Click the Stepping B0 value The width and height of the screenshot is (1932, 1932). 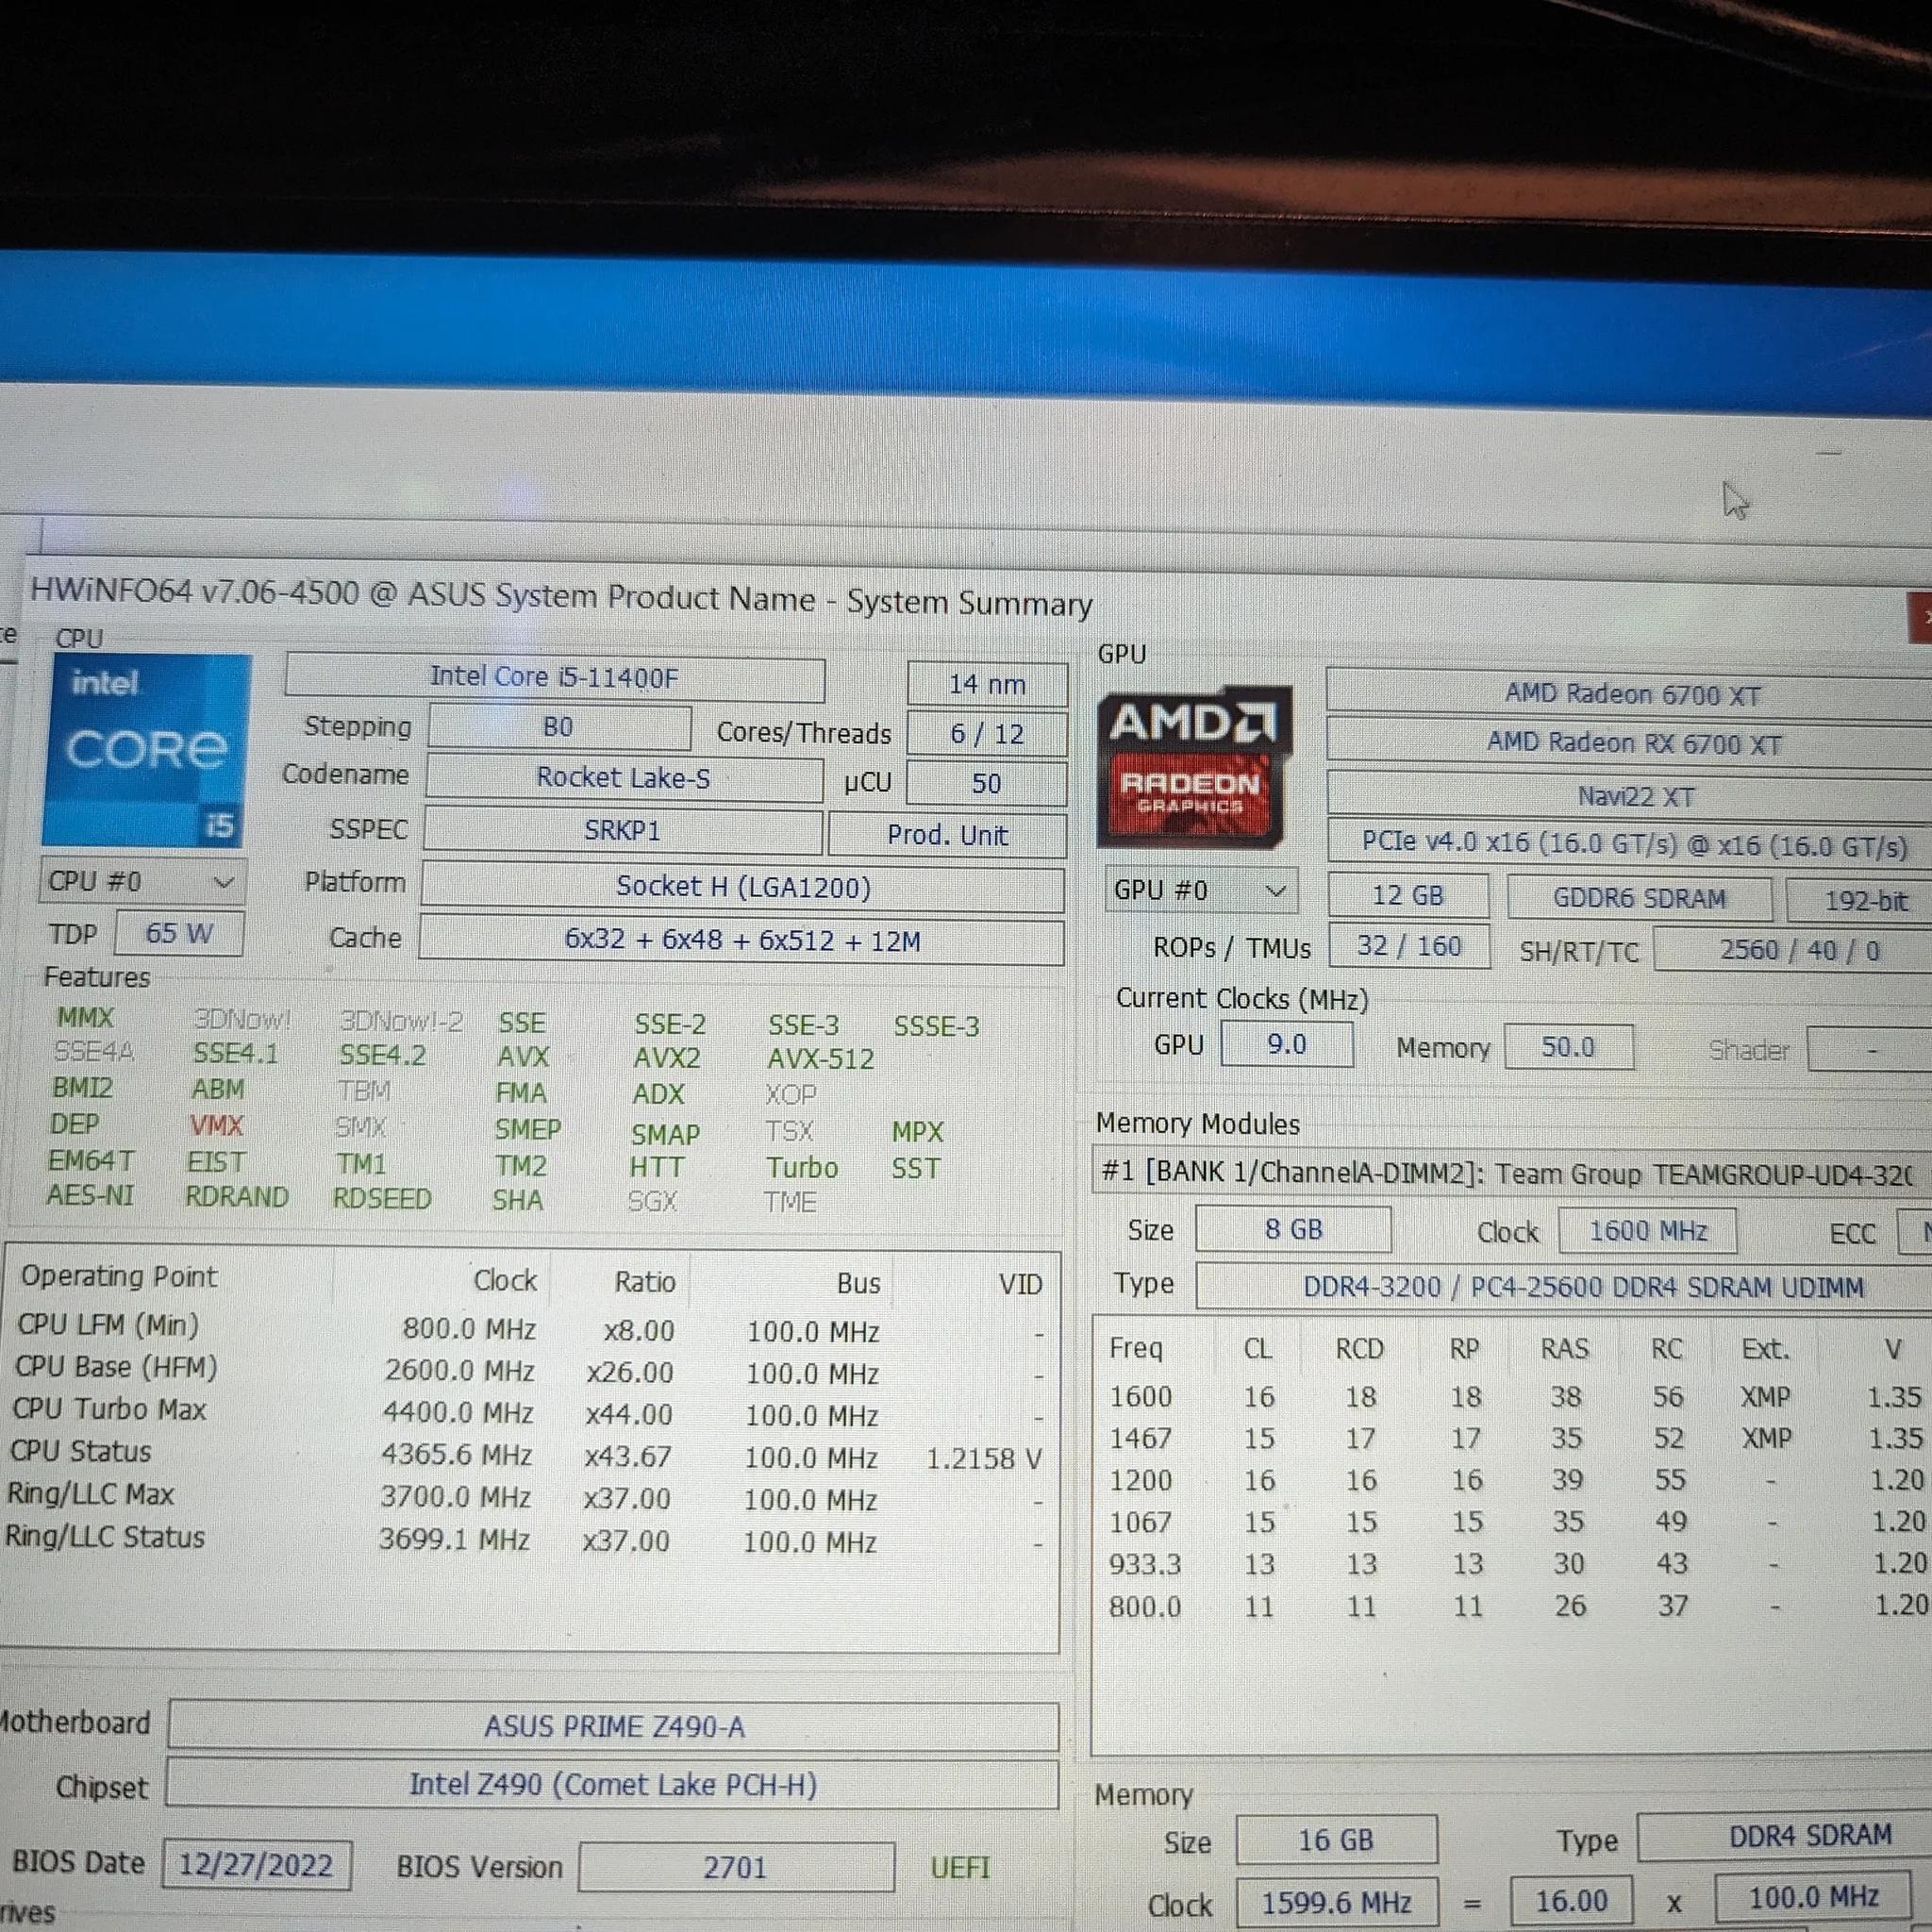[x=559, y=727]
